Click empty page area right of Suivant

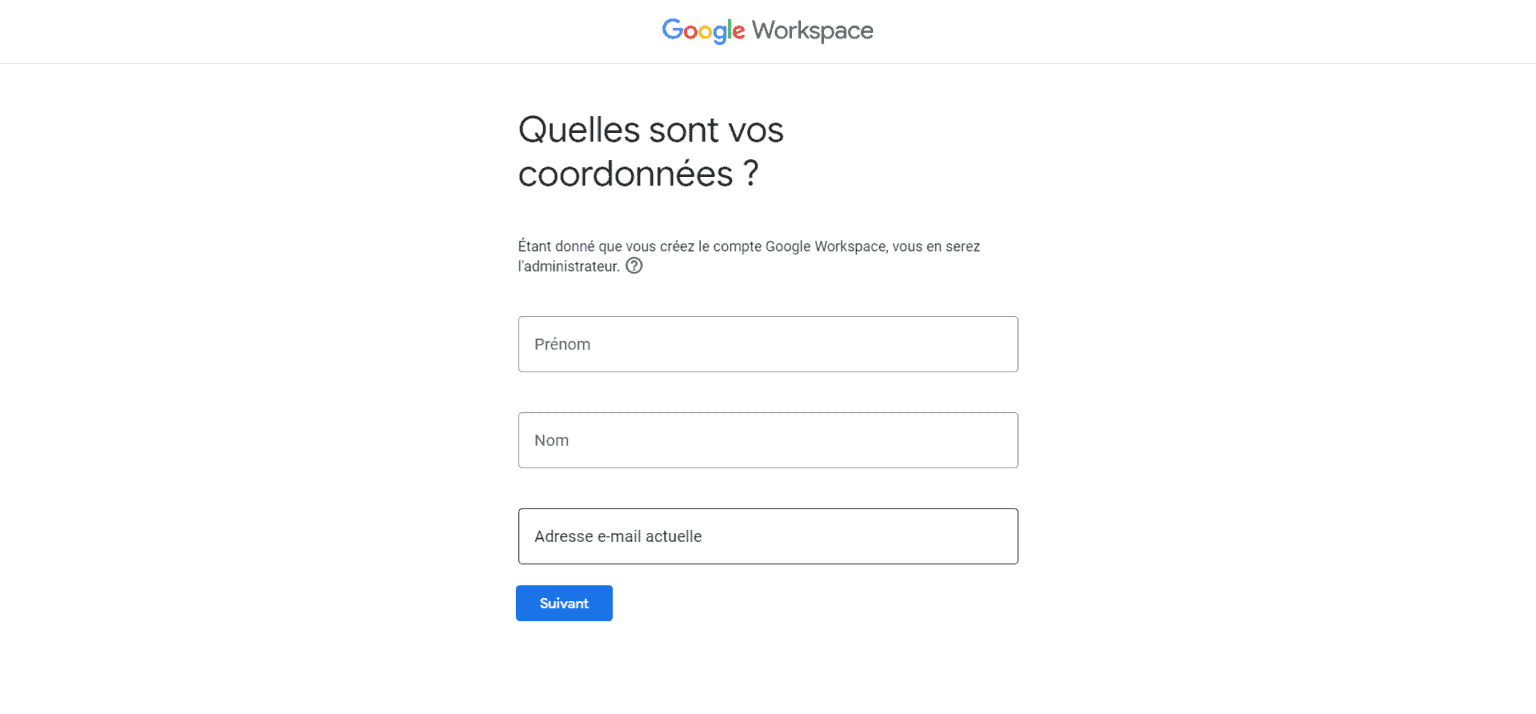click(x=850, y=603)
